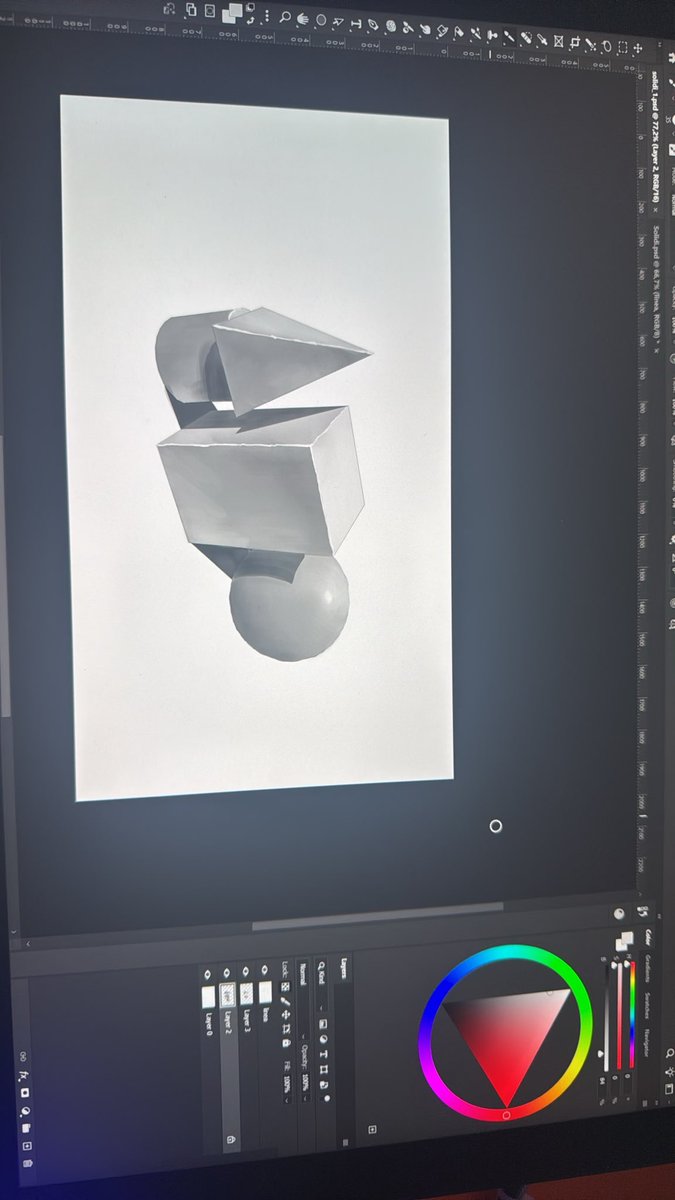Select the Hand tool
Screen dimensions: 675x1200
point(302,18)
